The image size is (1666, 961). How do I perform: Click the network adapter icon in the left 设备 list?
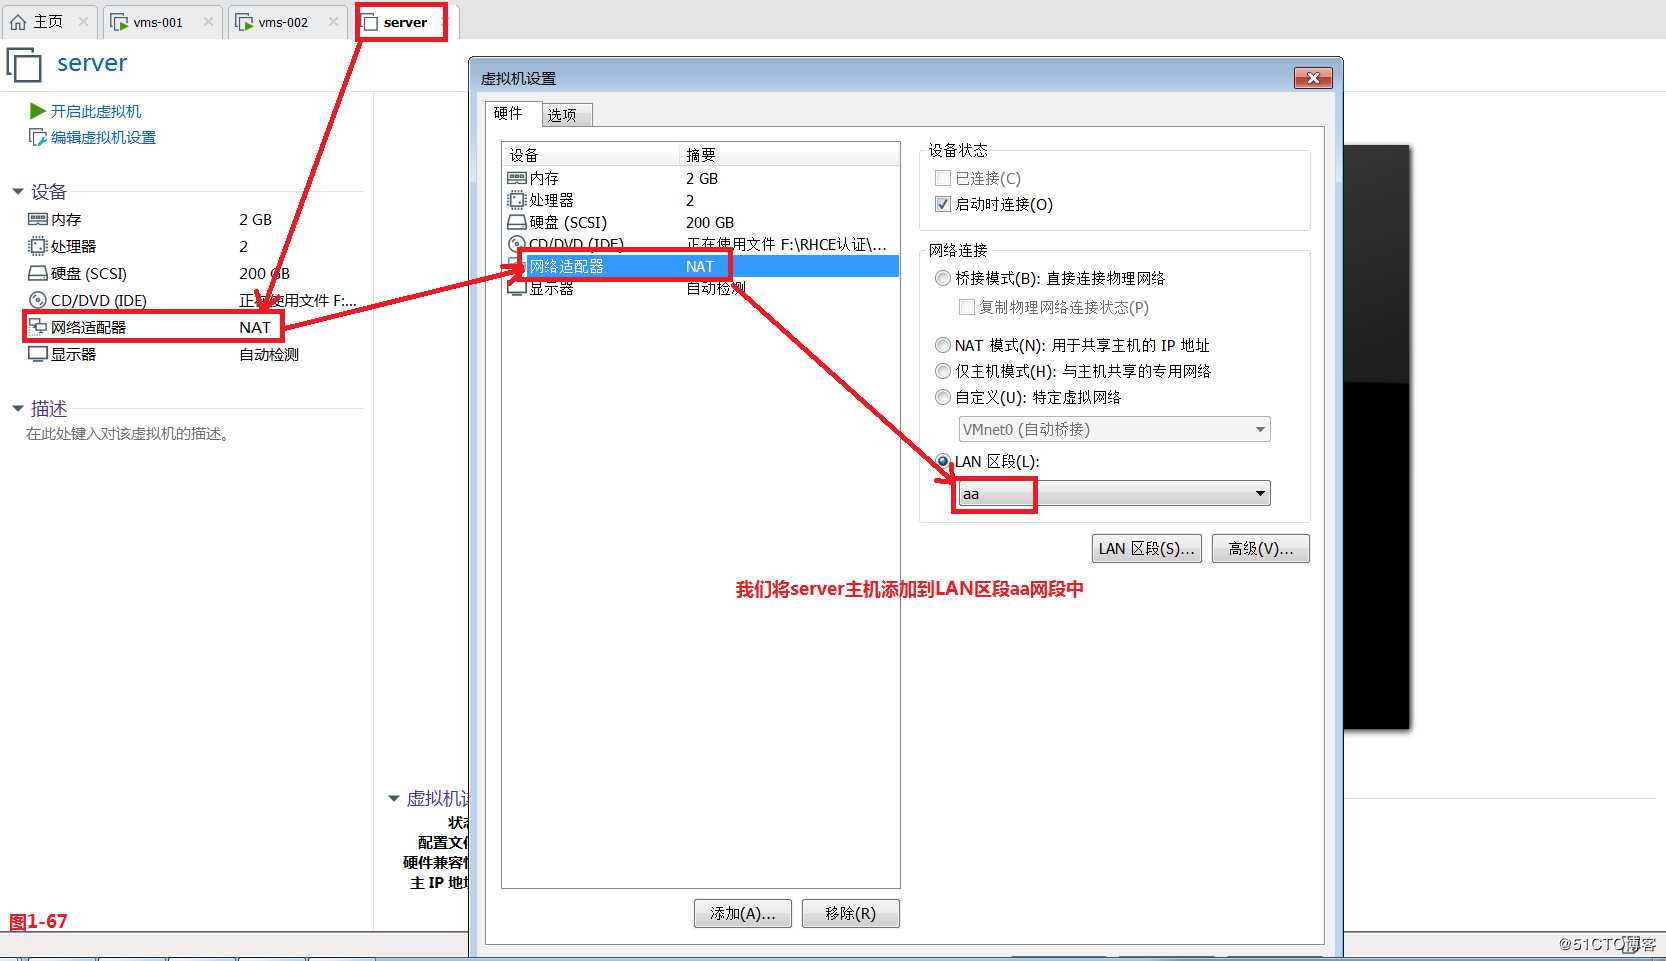[38, 326]
